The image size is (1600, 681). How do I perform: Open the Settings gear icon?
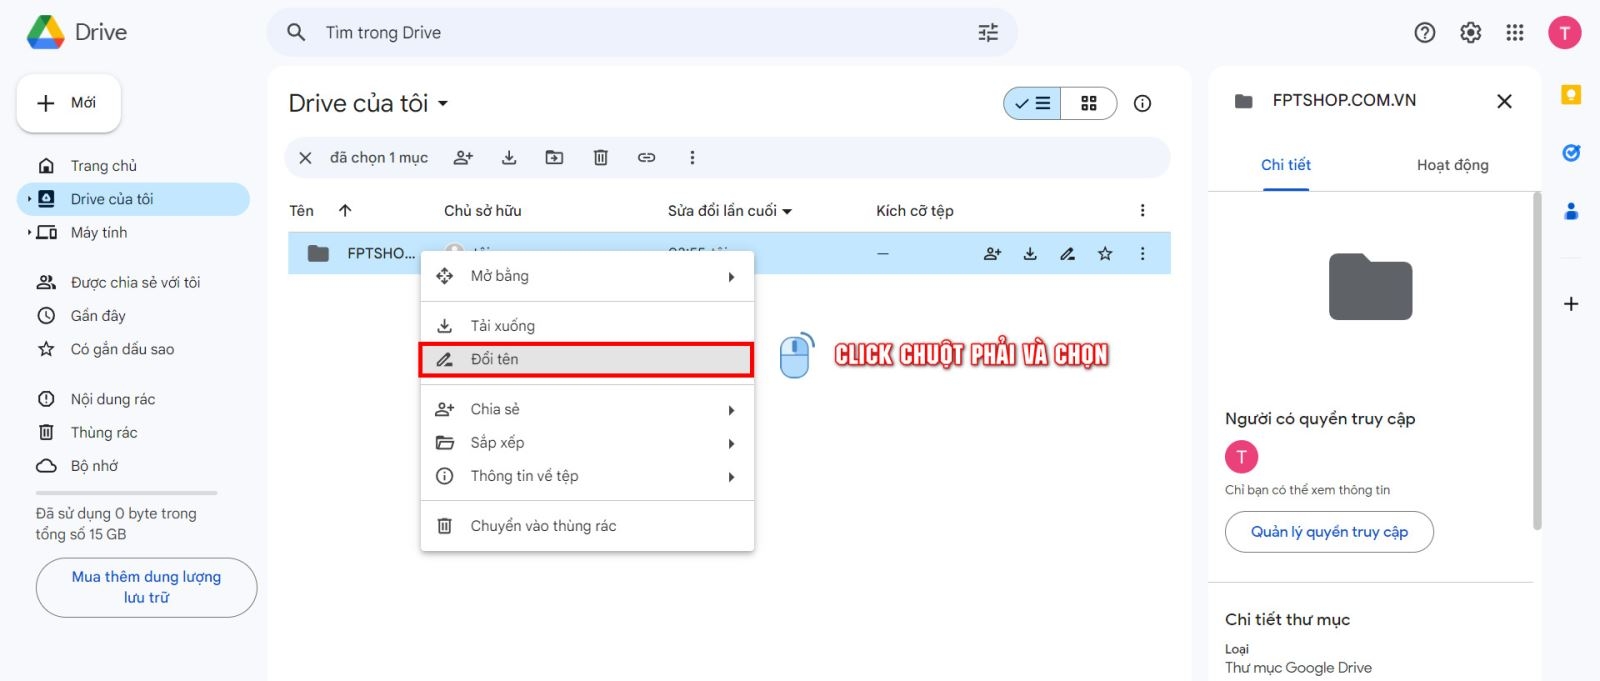point(1470,33)
